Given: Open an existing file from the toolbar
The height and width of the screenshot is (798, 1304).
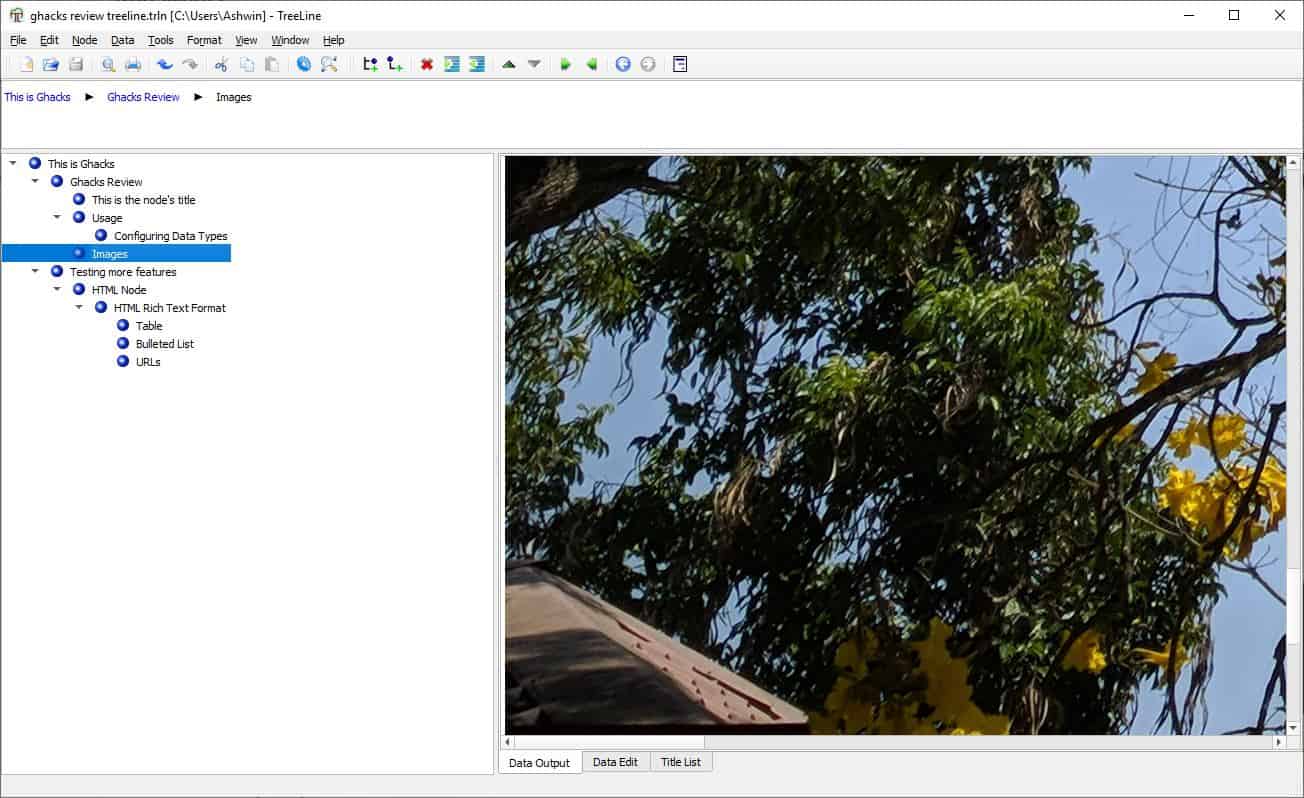Looking at the screenshot, I should 52,63.
